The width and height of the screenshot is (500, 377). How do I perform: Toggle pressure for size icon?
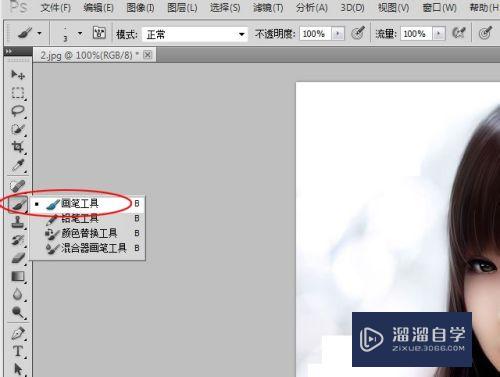click(485, 33)
